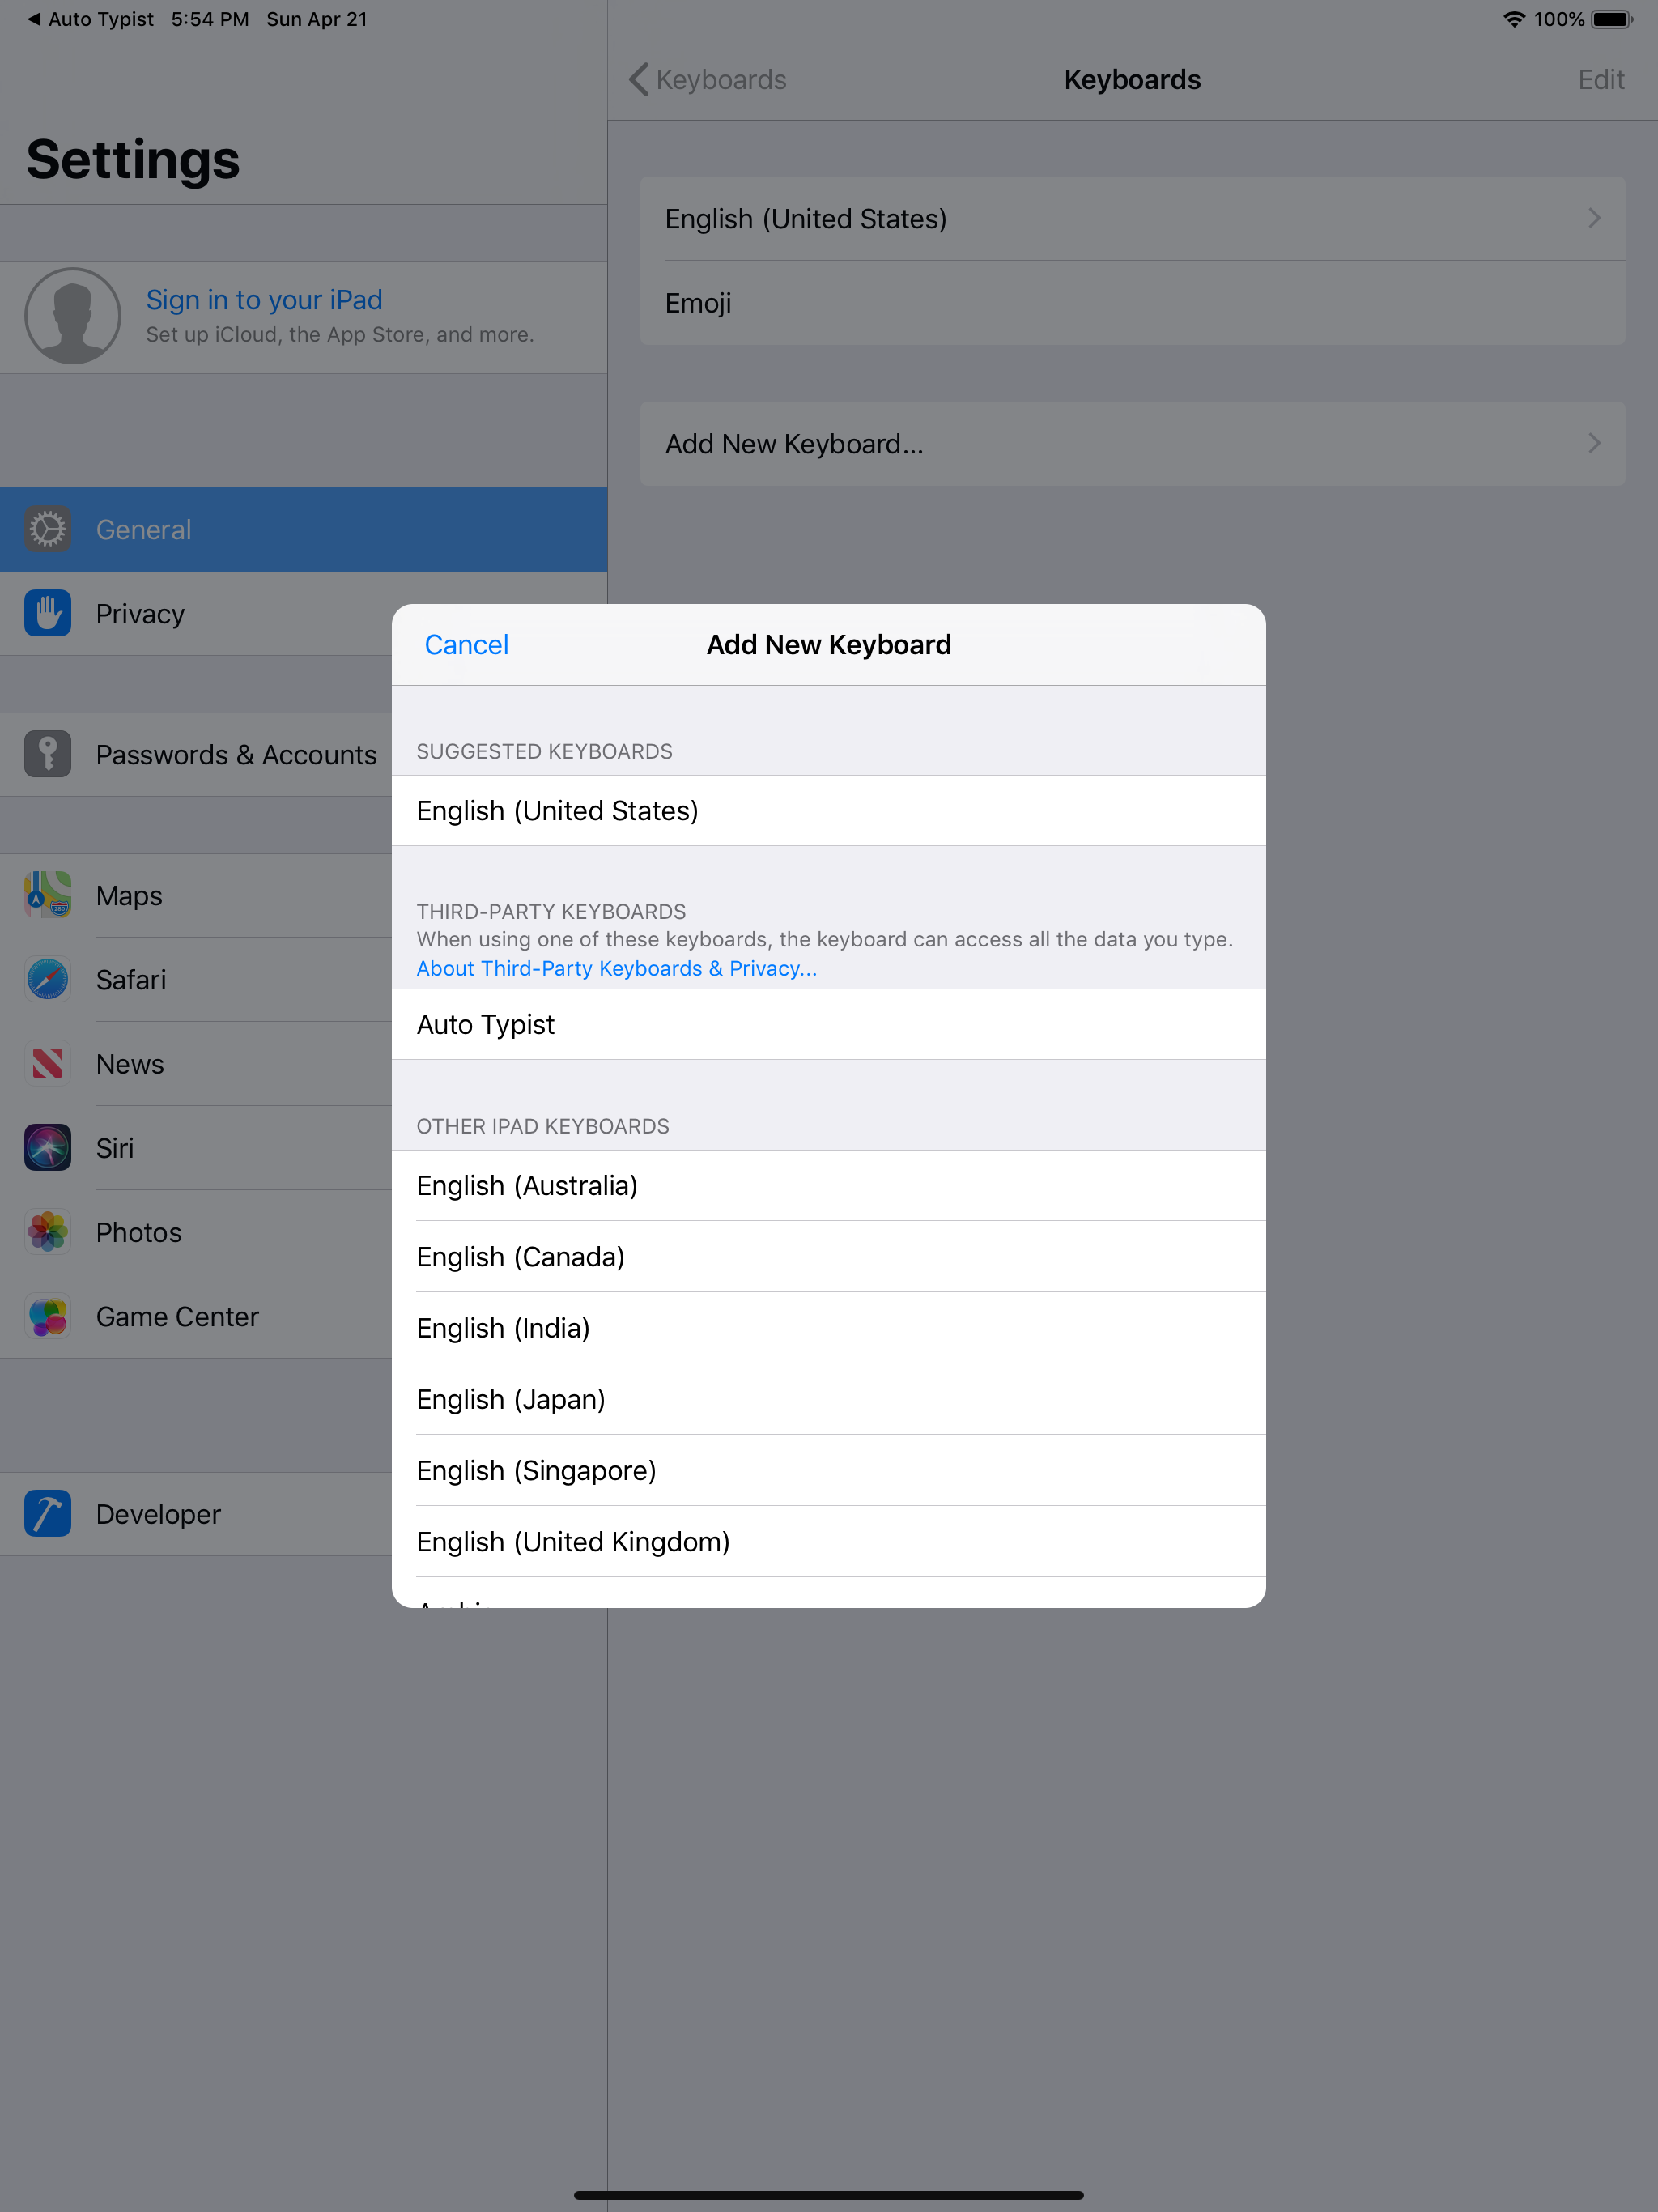Tap the Maps app icon
This screenshot has width=1658, height=2212.
pos(47,895)
